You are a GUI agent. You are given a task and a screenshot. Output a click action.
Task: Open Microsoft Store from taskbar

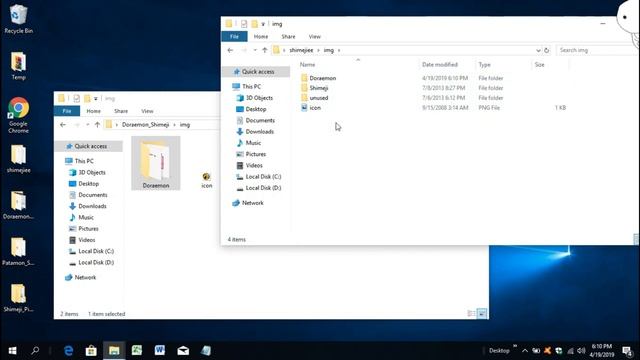click(91, 351)
